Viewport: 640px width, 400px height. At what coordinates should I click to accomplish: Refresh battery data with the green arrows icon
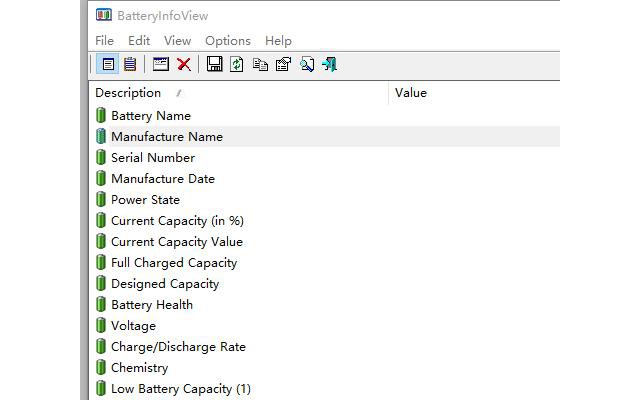[x=237, y=64]
